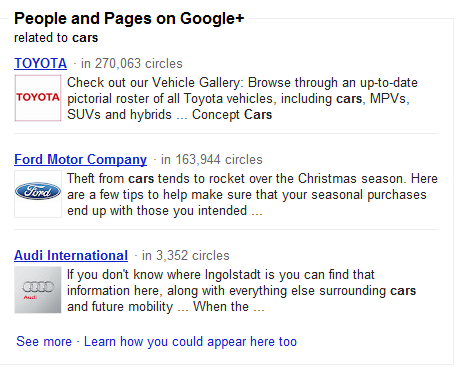Click the word MPVs in Toyota's snippet

[388, 99]
